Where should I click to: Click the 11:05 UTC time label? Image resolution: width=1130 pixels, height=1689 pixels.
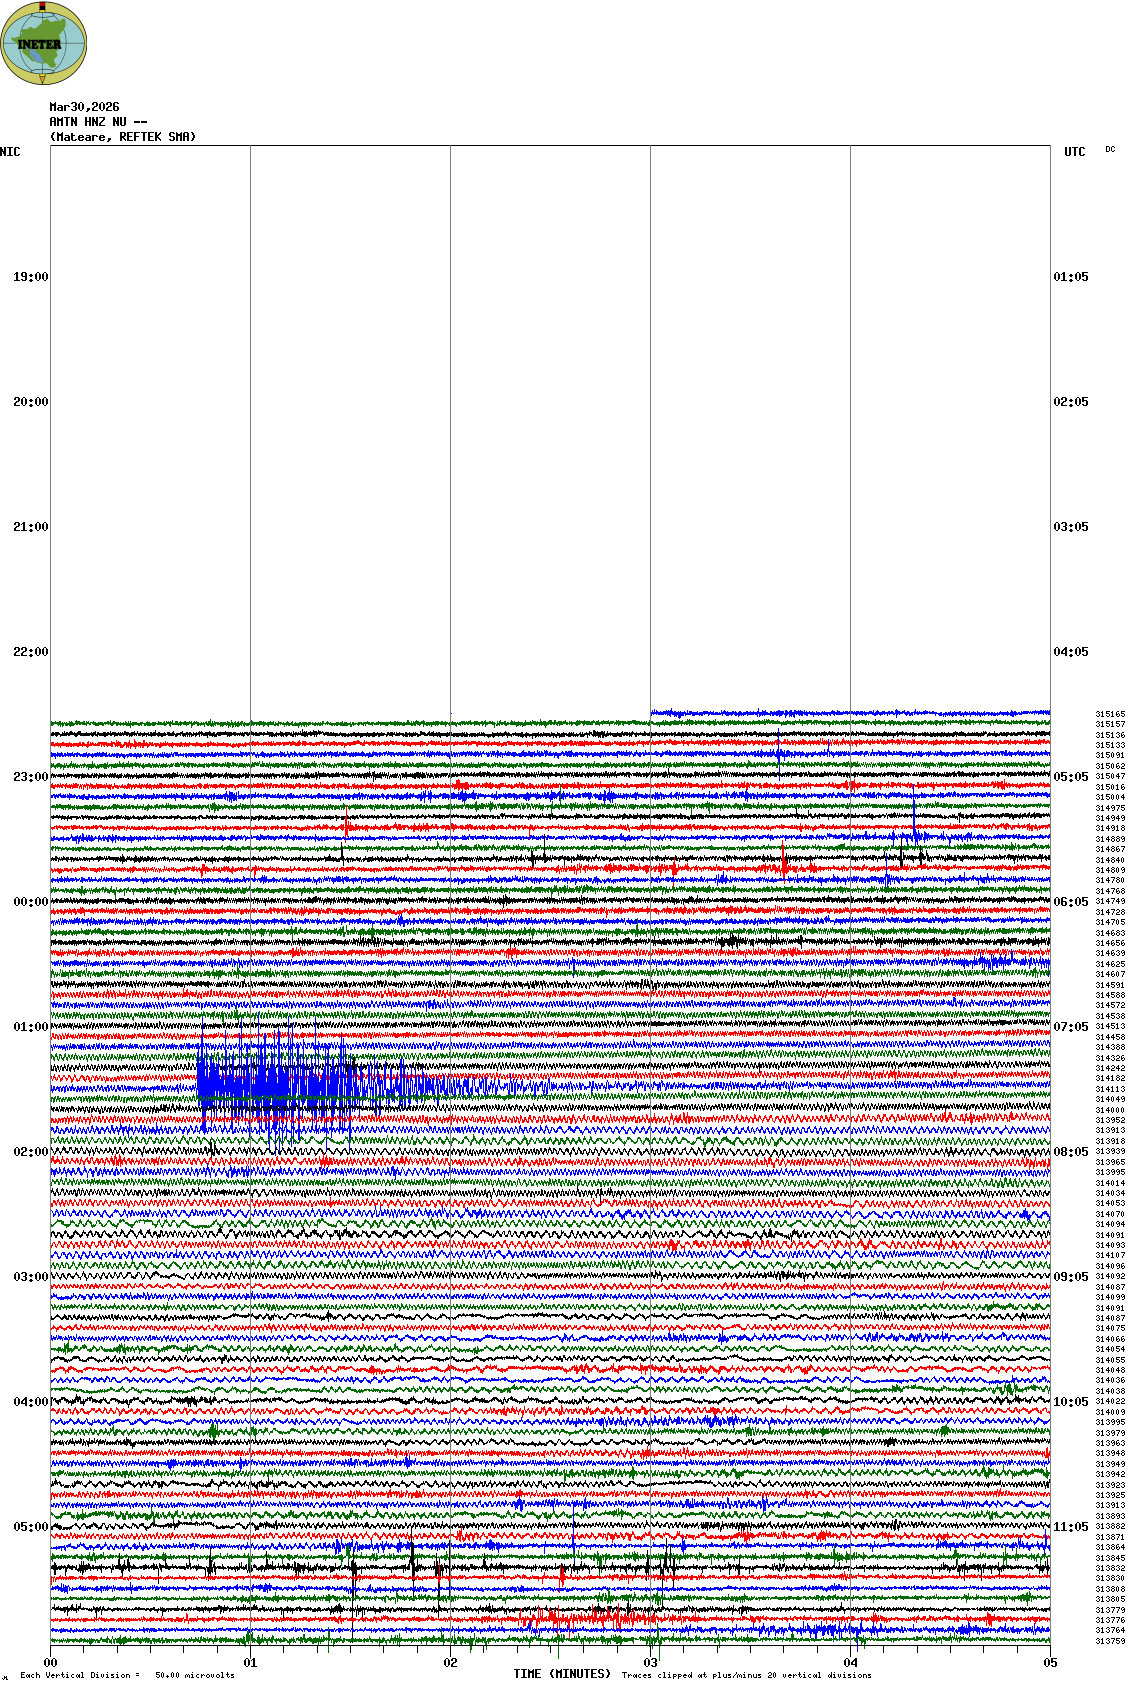coord(1071,1527)
